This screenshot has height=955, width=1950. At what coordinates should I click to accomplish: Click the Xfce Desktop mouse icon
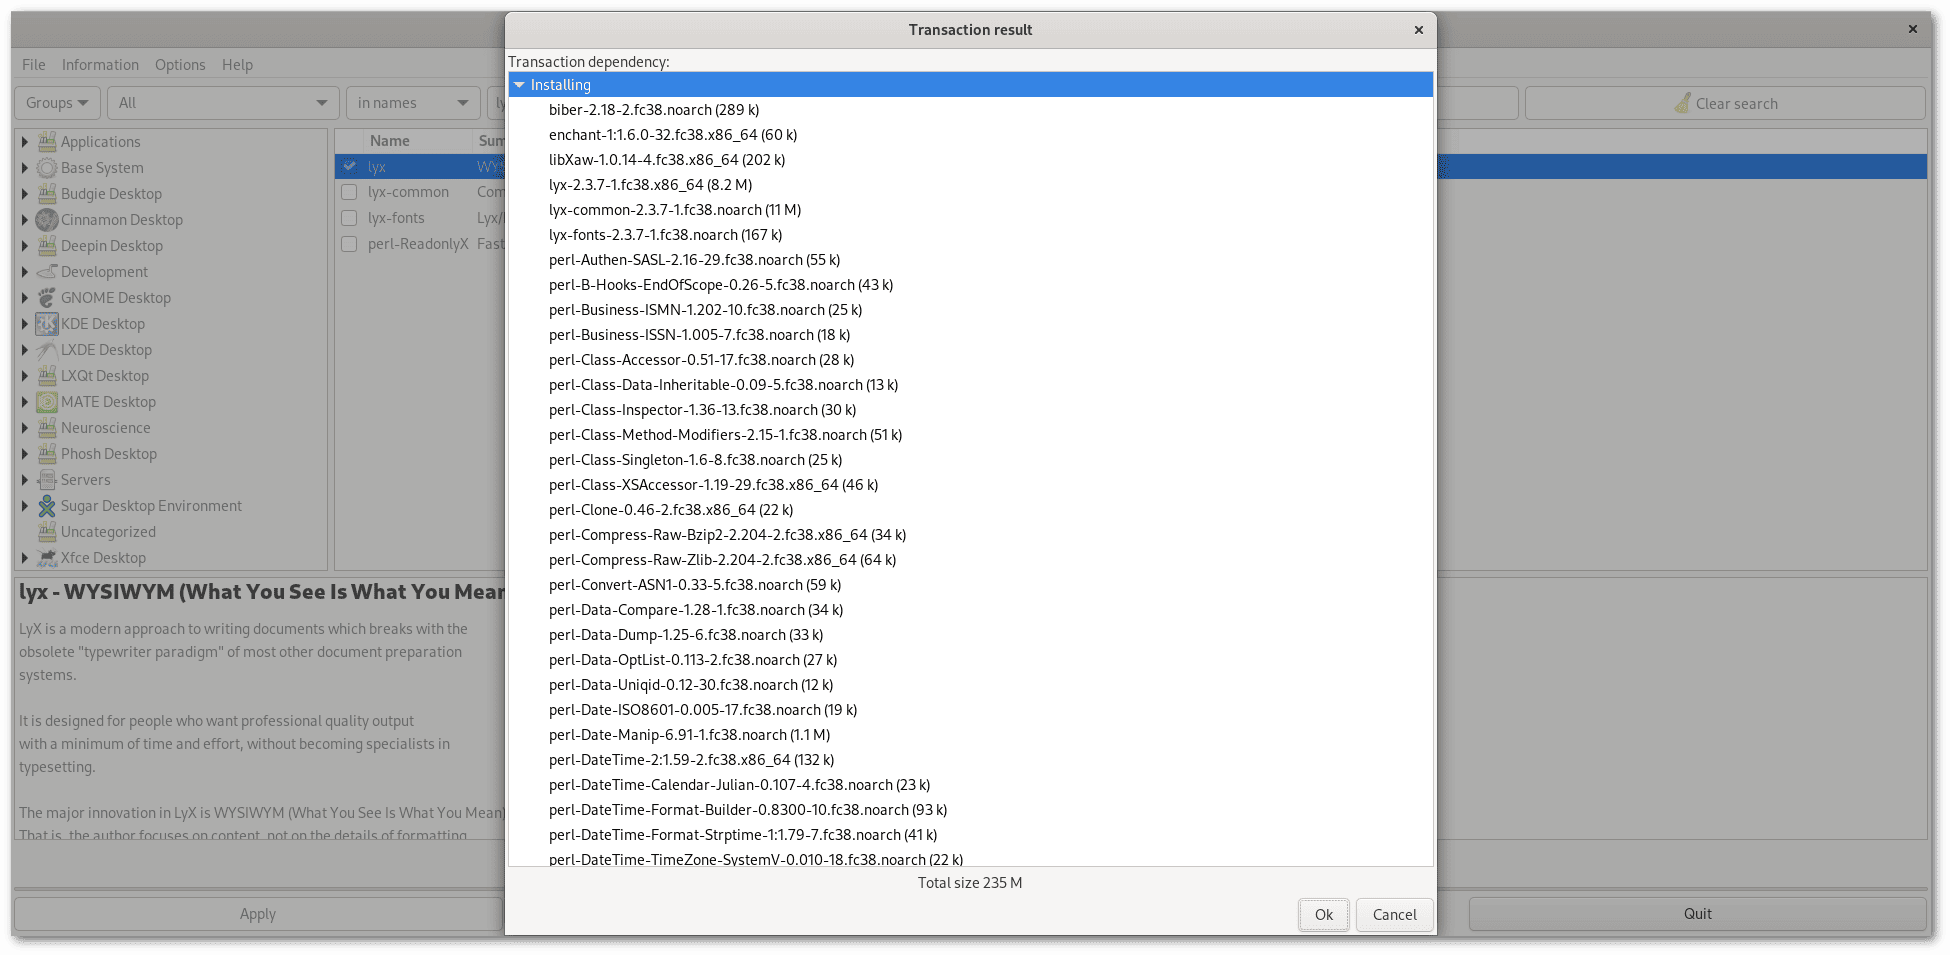(47, 558)
